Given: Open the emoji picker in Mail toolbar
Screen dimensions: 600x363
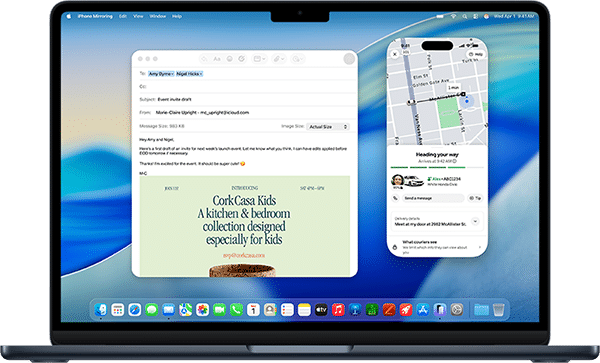Looking at the screenshot, I should pyautogui.click(x=230, y=59).
